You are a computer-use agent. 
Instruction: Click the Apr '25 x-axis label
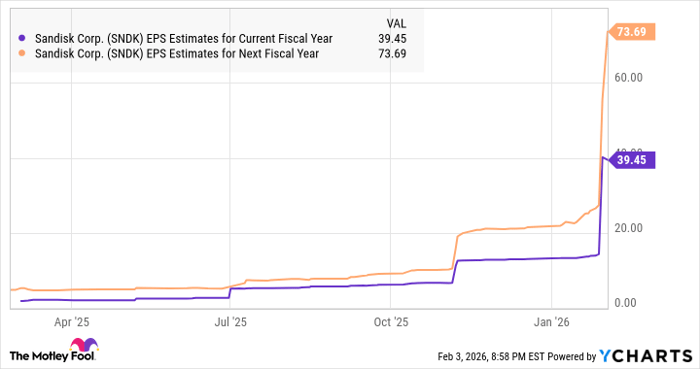point(71,322)
